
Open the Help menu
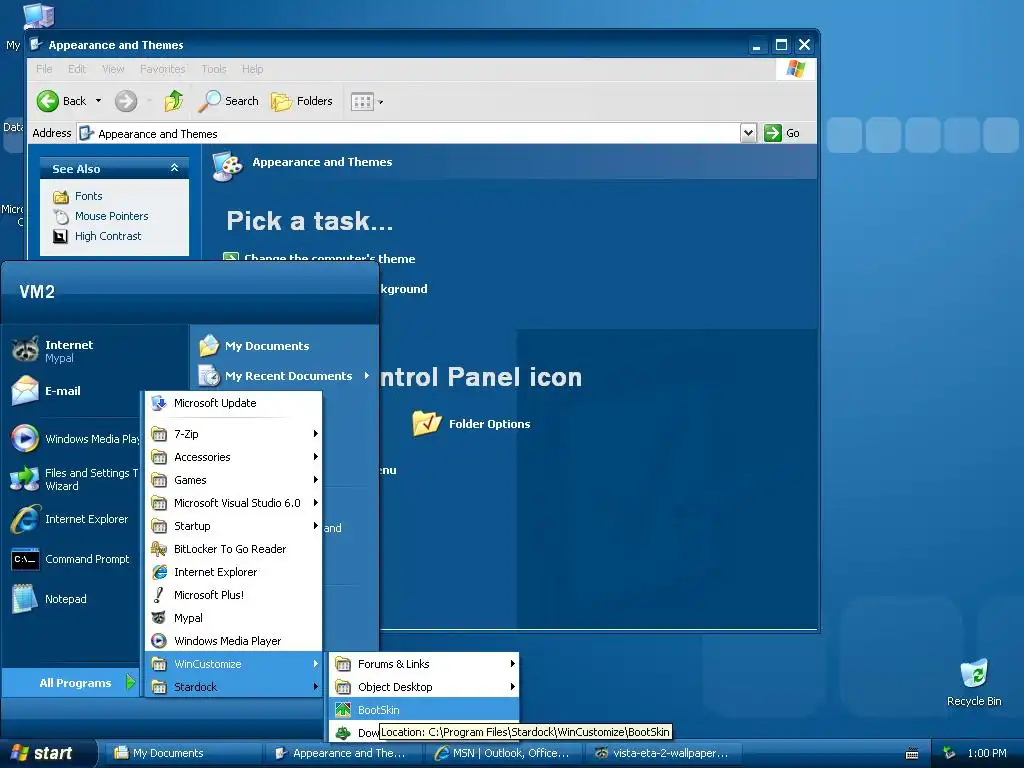click(252, 69)
